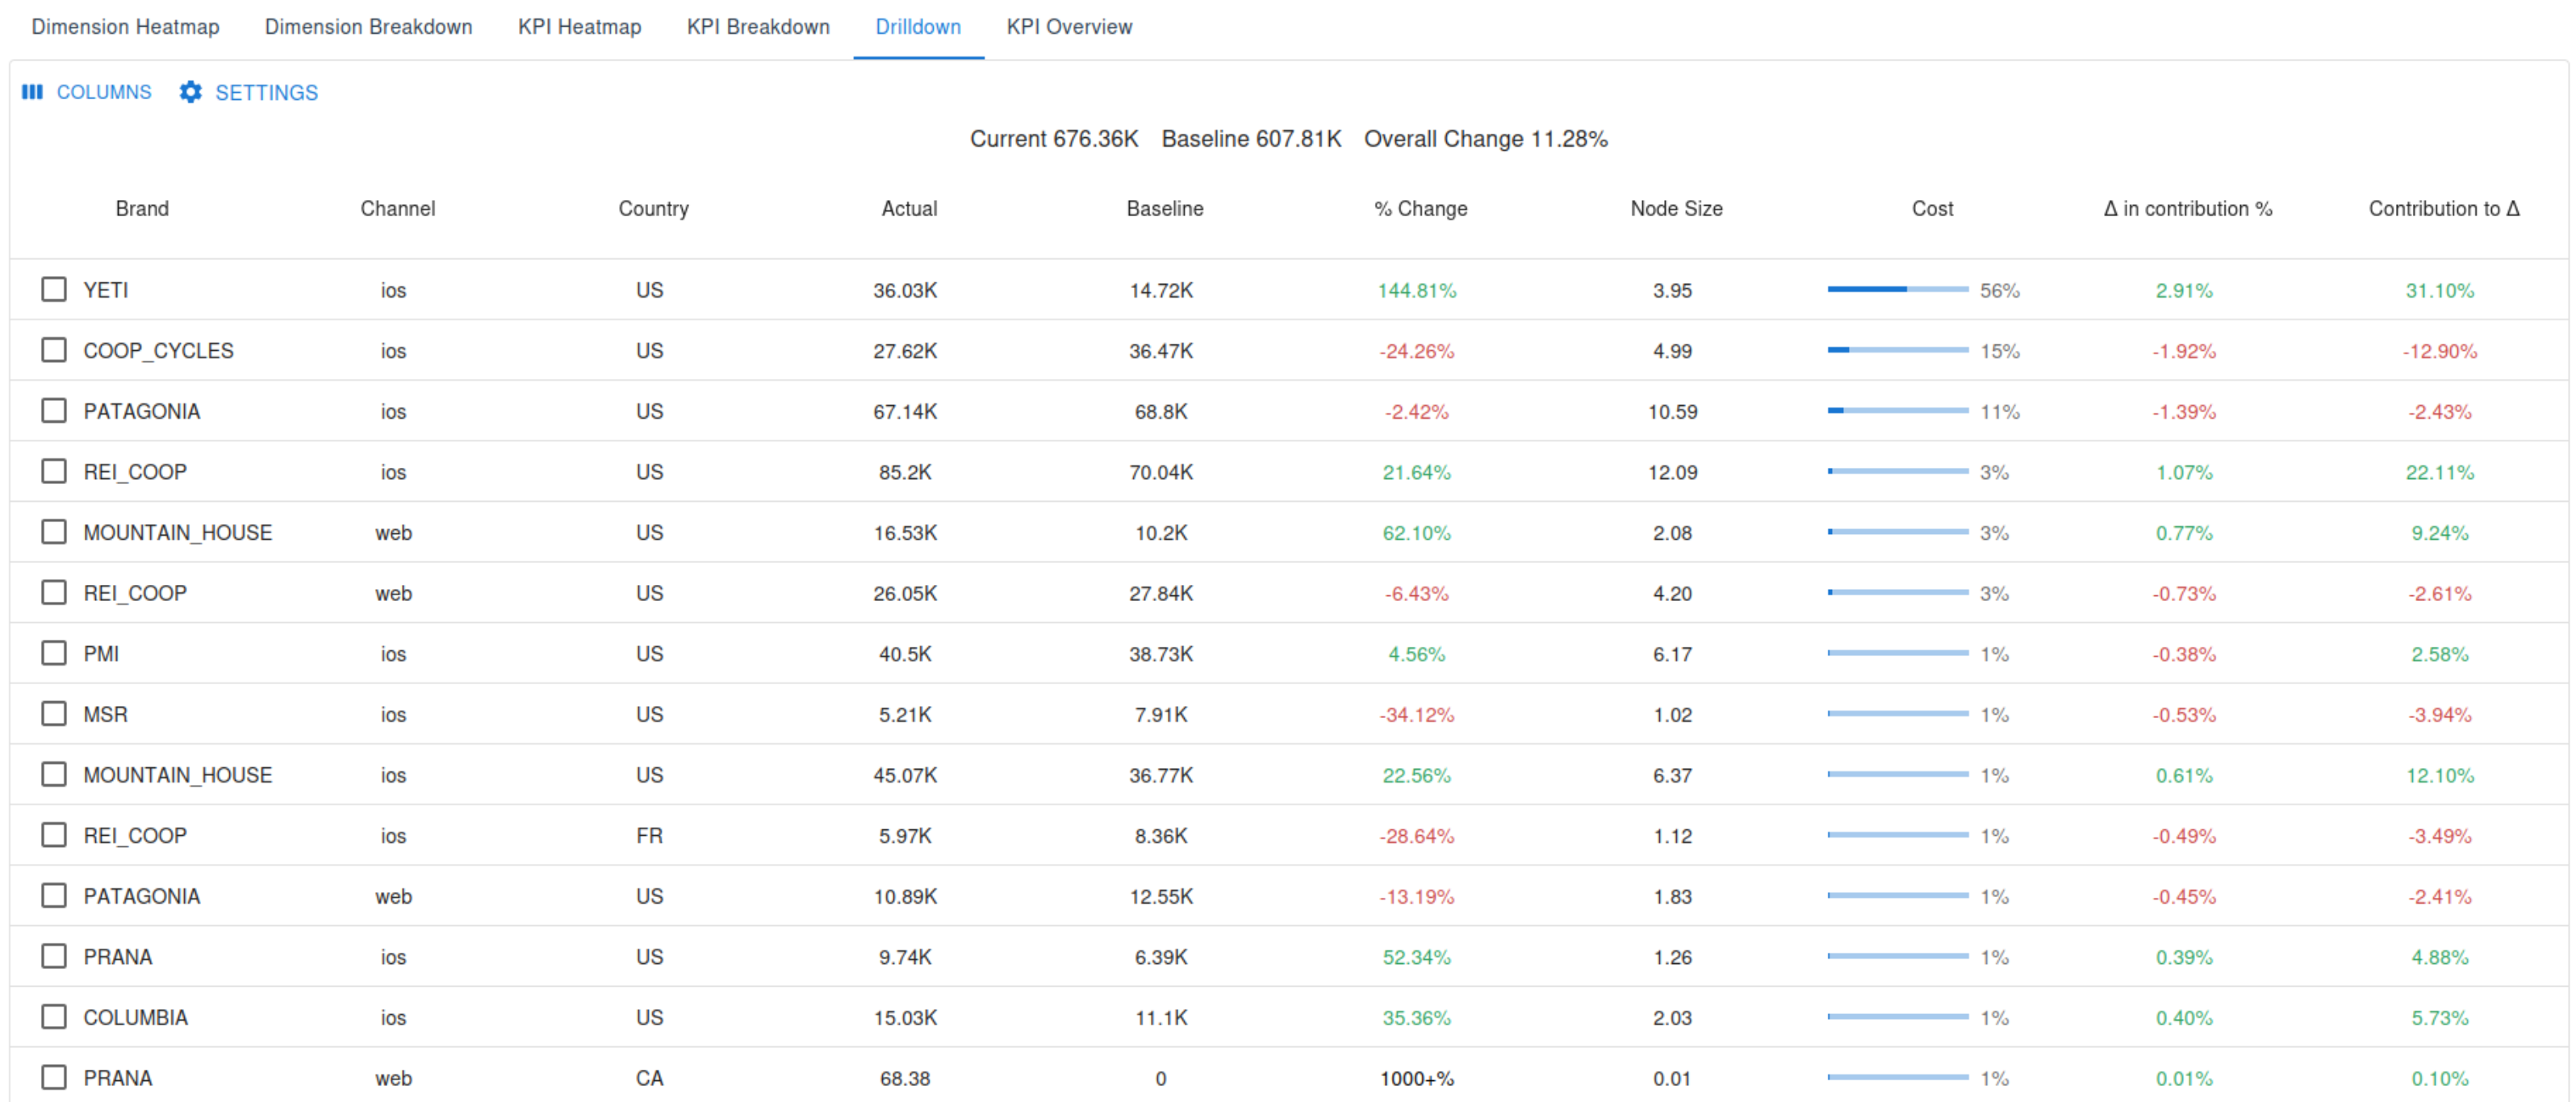This screenshot has width=2576, height=1102.
Task: Check the COOP_CYCLES row checkbox
Action: pyautogui.click(x=54, y=350)
